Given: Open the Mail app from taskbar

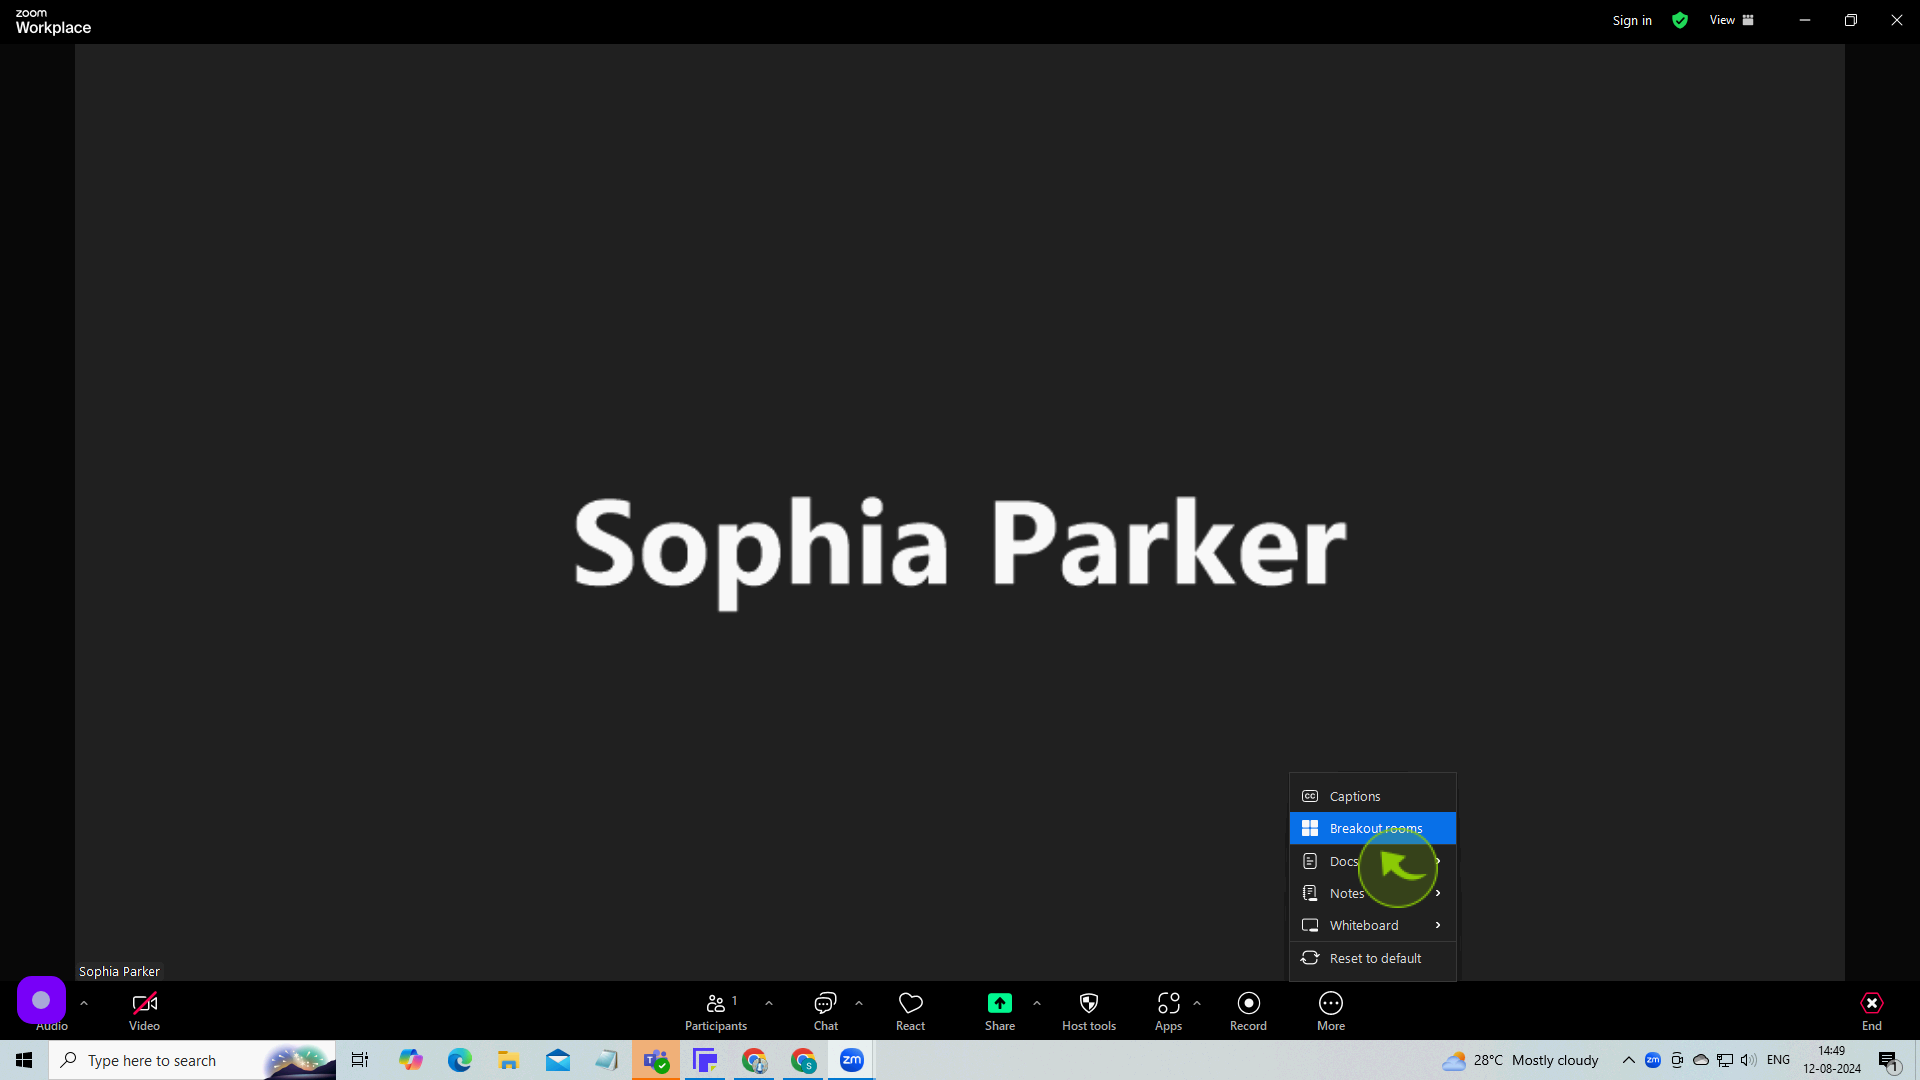Looking at the screenshot, I should tap(558, 1060).
